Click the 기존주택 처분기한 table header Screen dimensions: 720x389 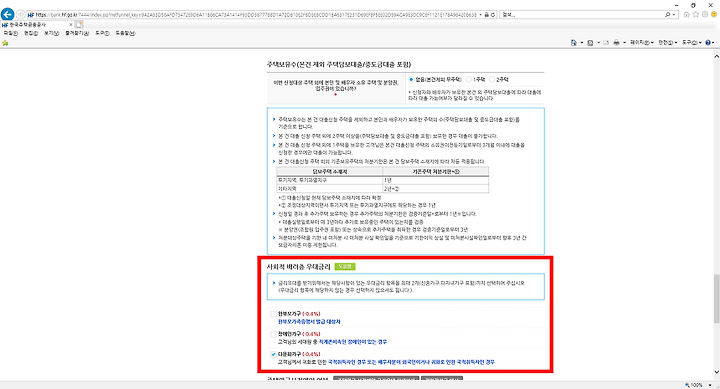(436, 171)
